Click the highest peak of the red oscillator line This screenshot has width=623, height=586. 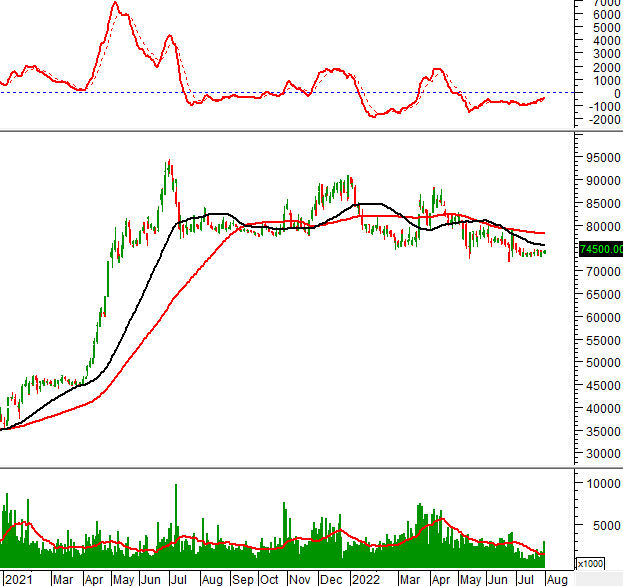click(115, 3)
